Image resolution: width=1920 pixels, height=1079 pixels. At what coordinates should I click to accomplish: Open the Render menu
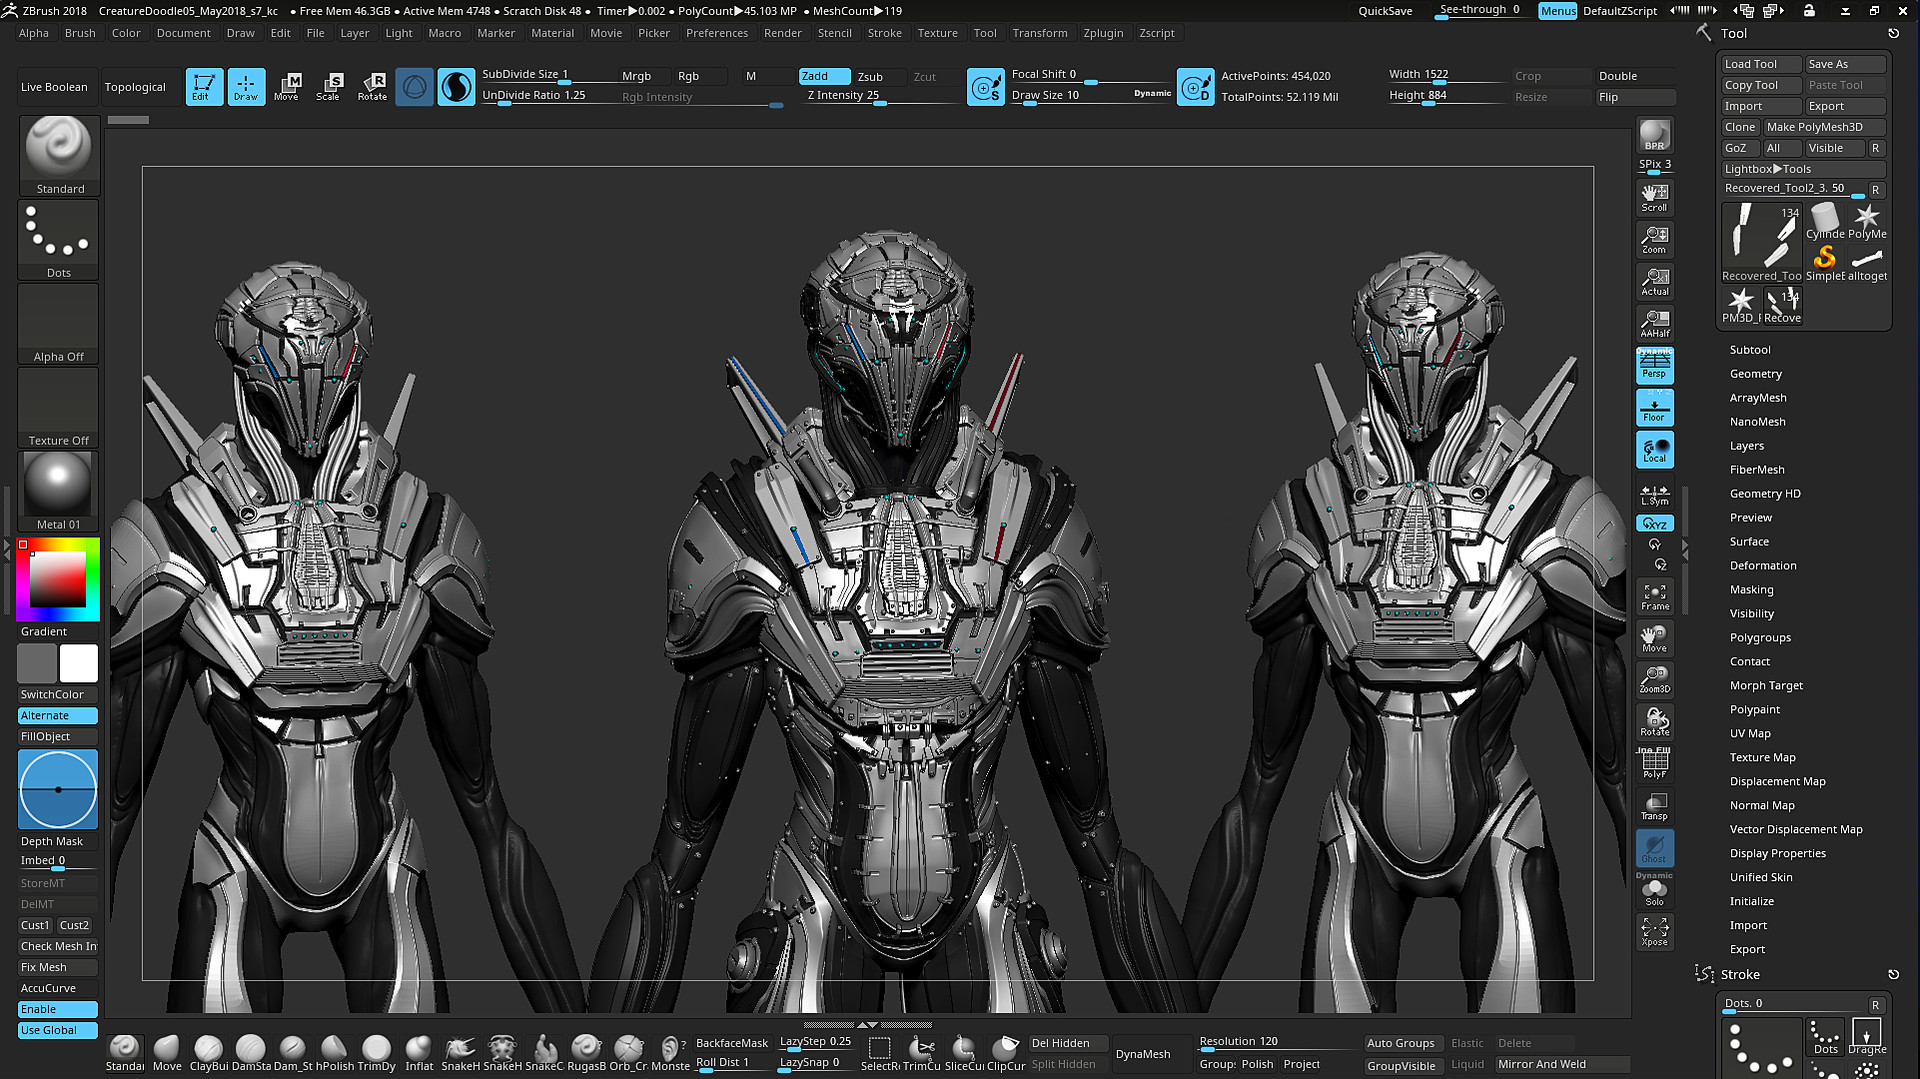tap(783, 33)
